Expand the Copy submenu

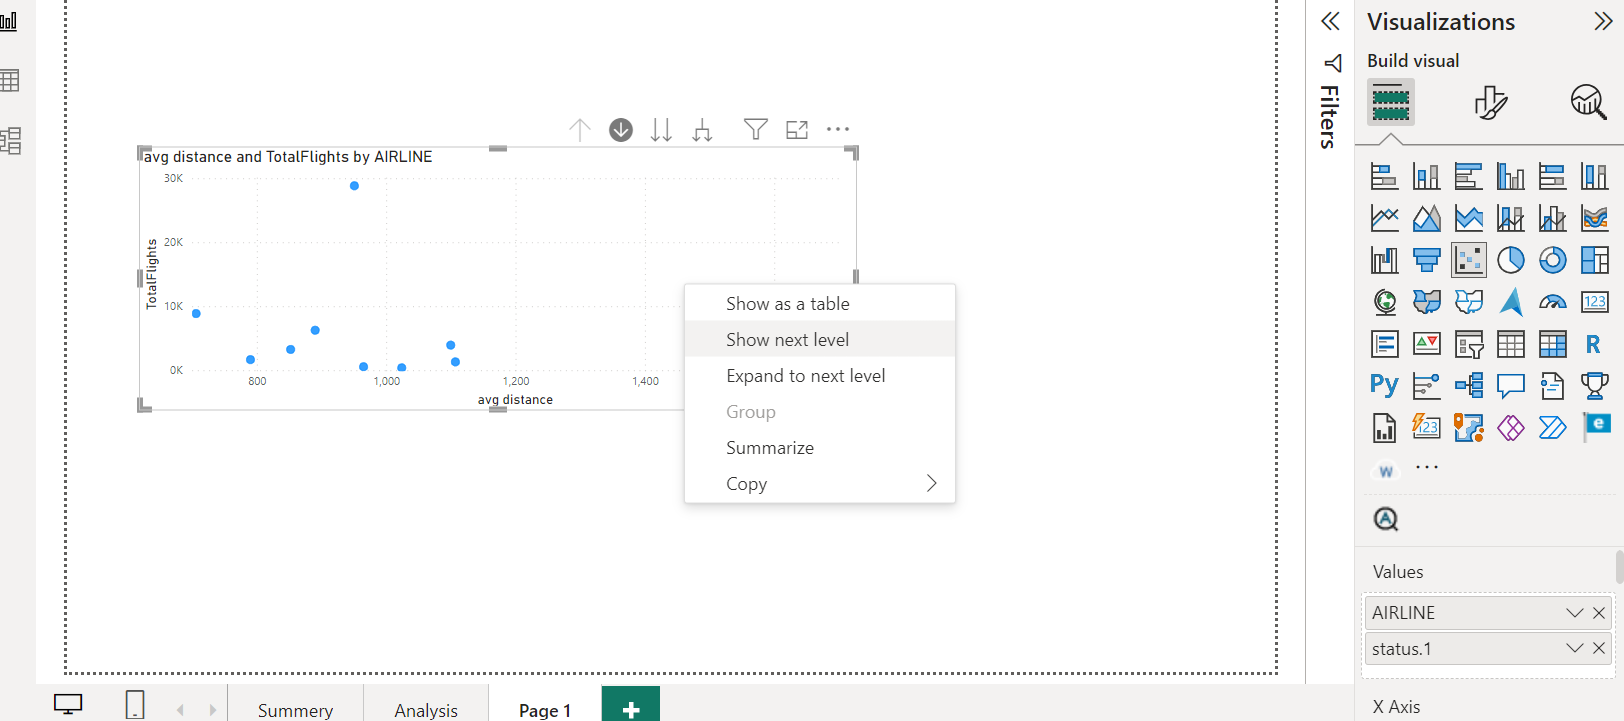pos(820,484)
